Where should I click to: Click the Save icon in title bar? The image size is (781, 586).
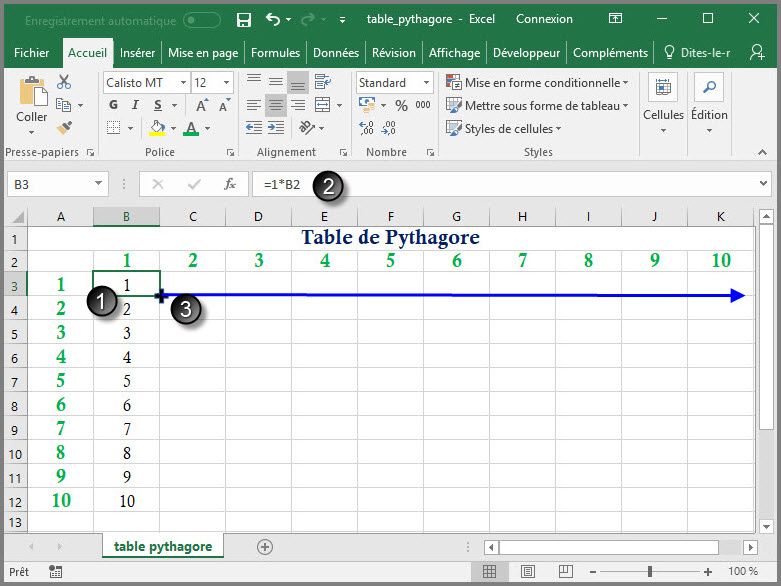[244, 20]
